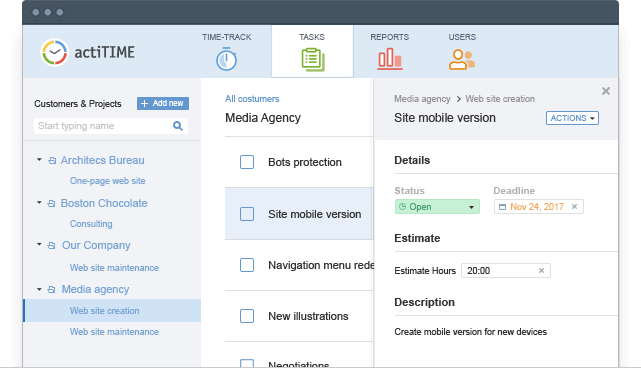The height and width of the screenshot is (368, 641).
Task: Check the New illustrations checkbox
Action: pyautogui.click(x=247, y=316)
